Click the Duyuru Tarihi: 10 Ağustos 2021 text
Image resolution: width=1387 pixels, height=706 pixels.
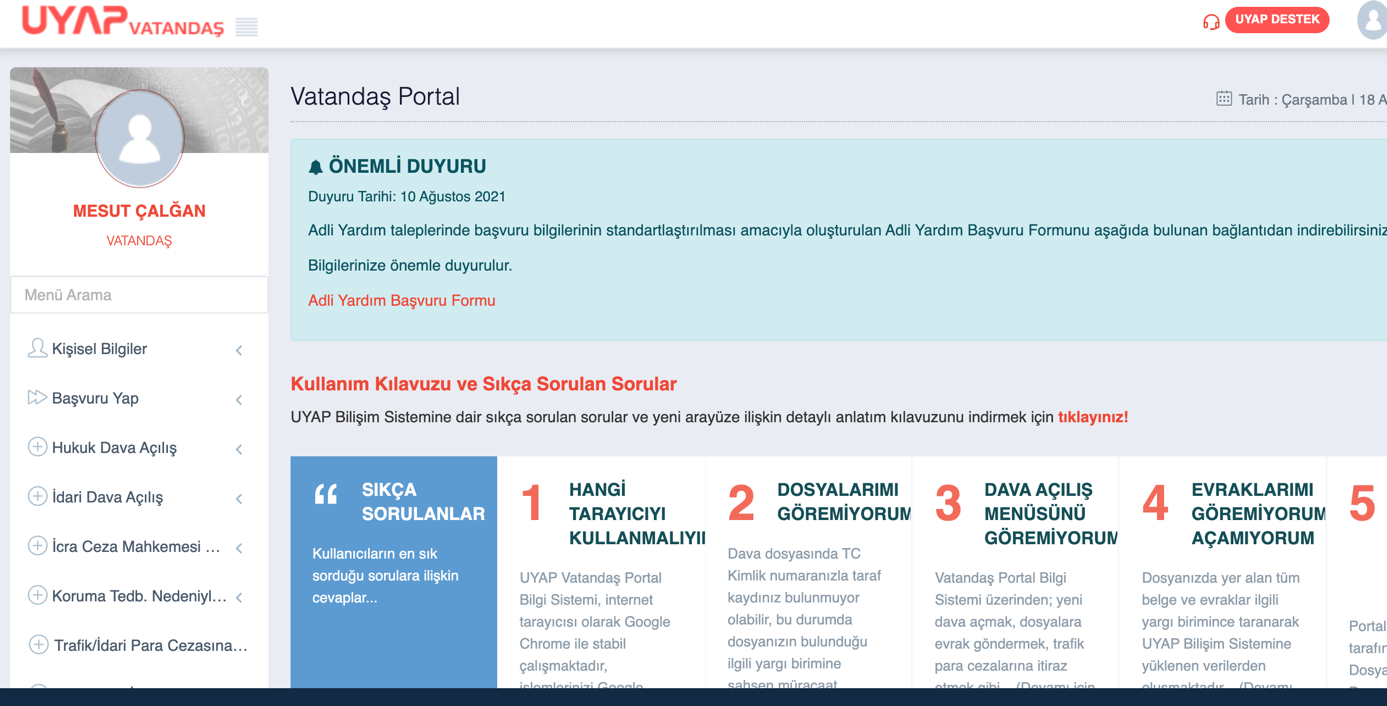point(407,197)
